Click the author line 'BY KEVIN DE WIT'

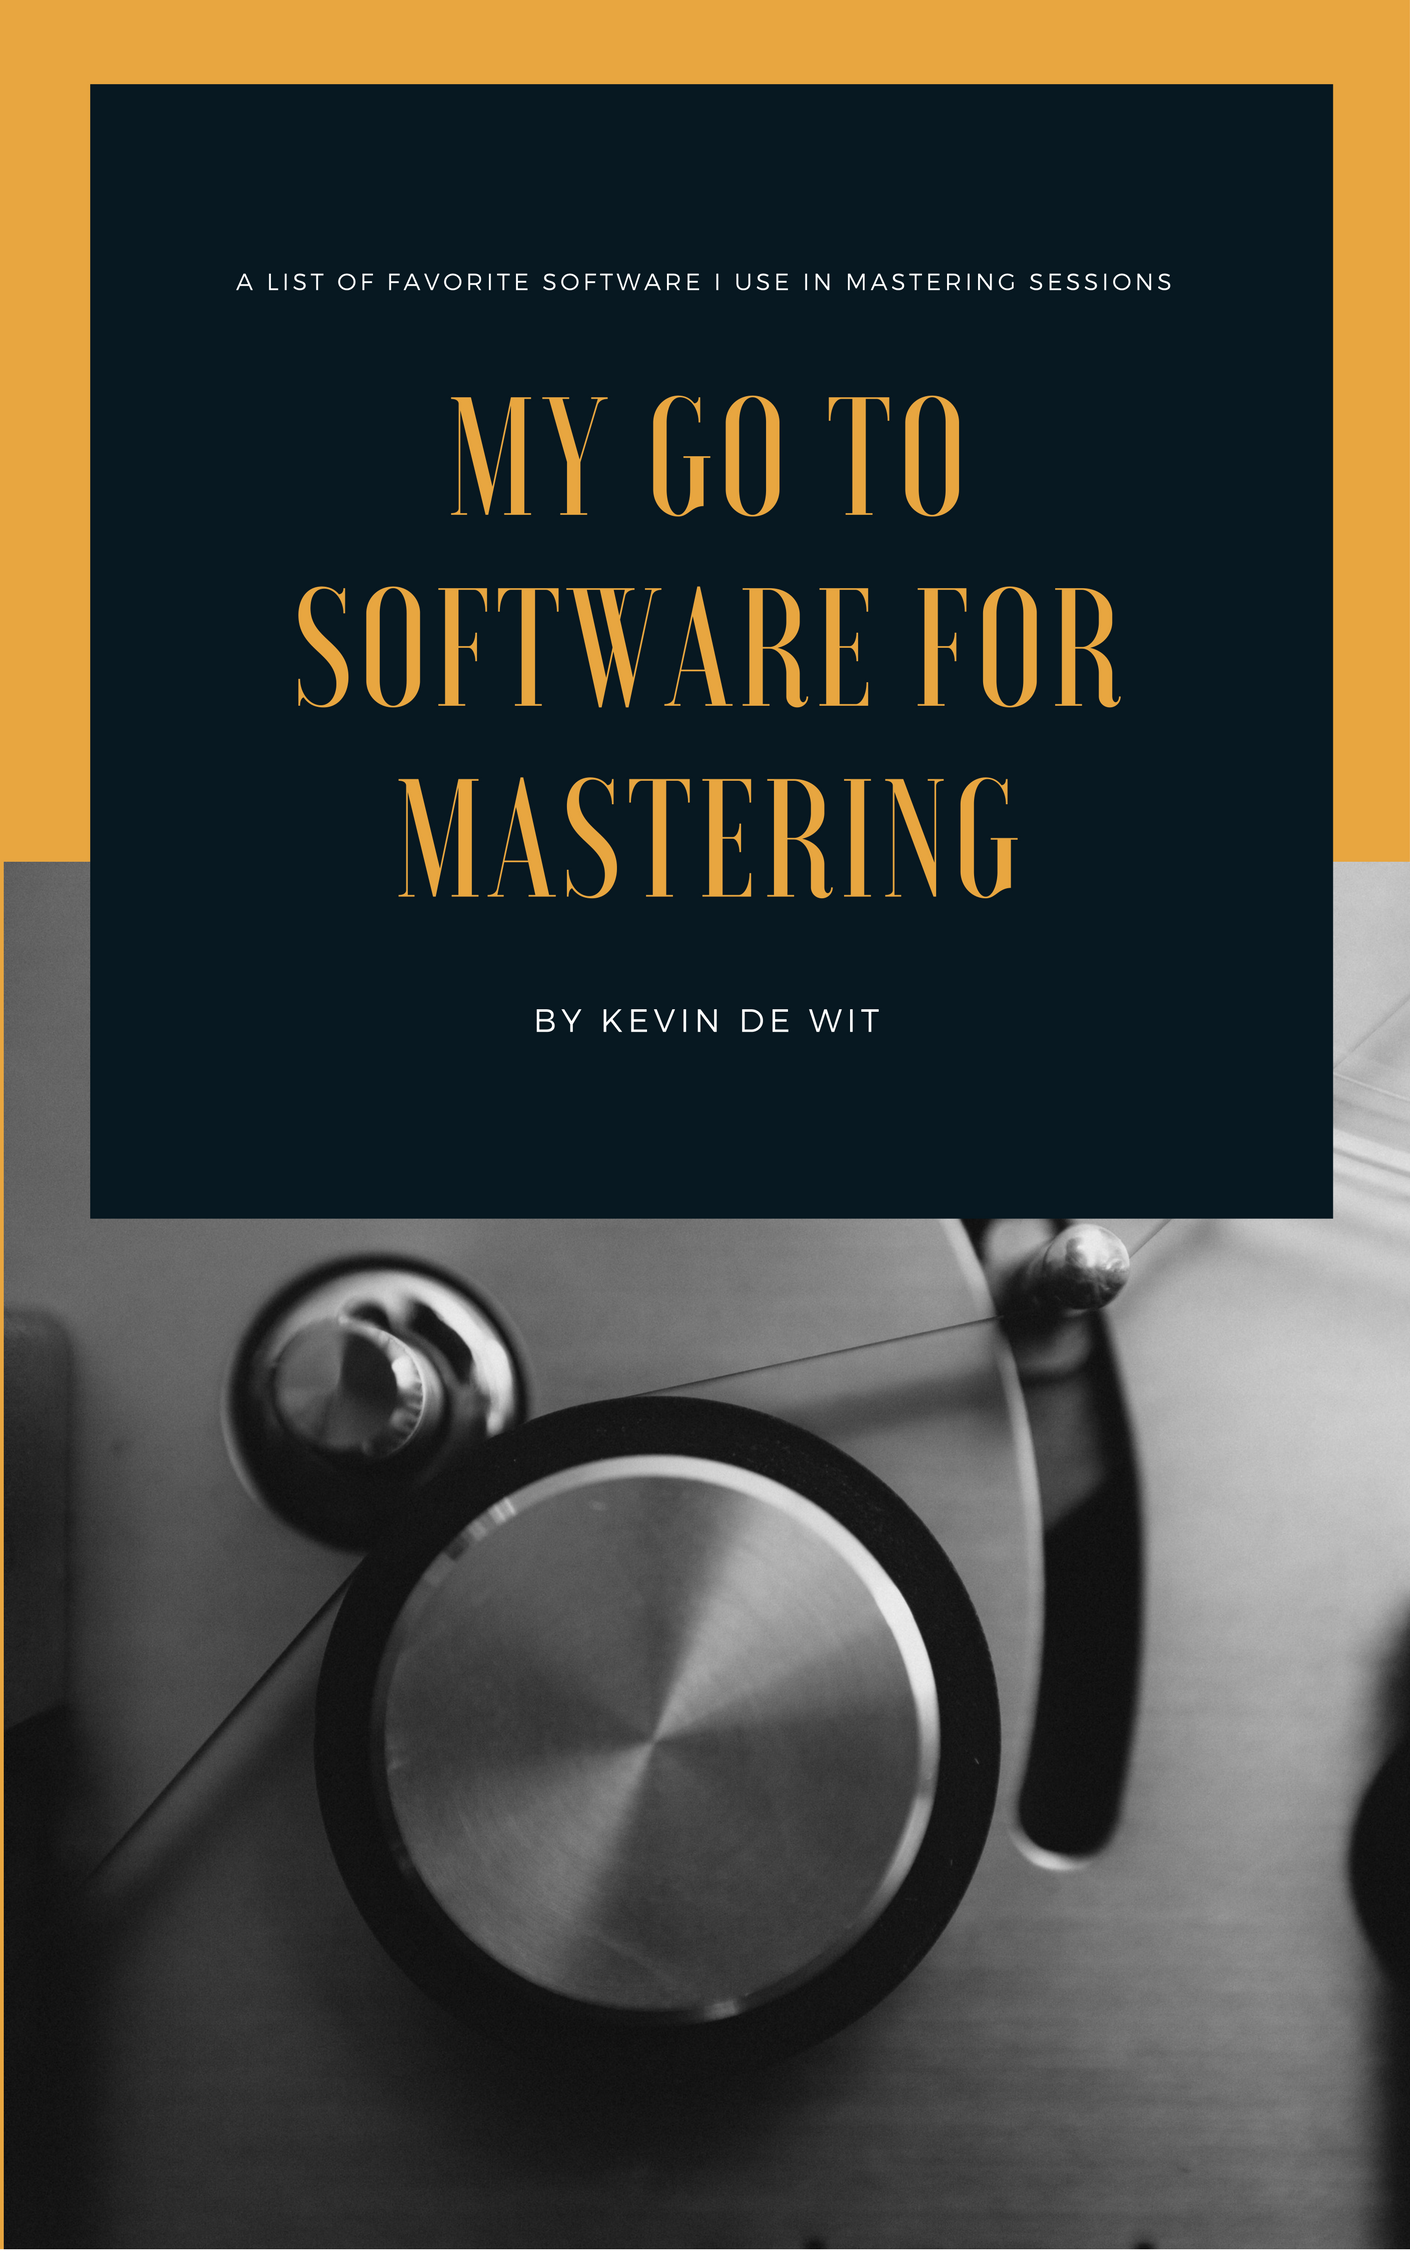tap(707, 1021)
